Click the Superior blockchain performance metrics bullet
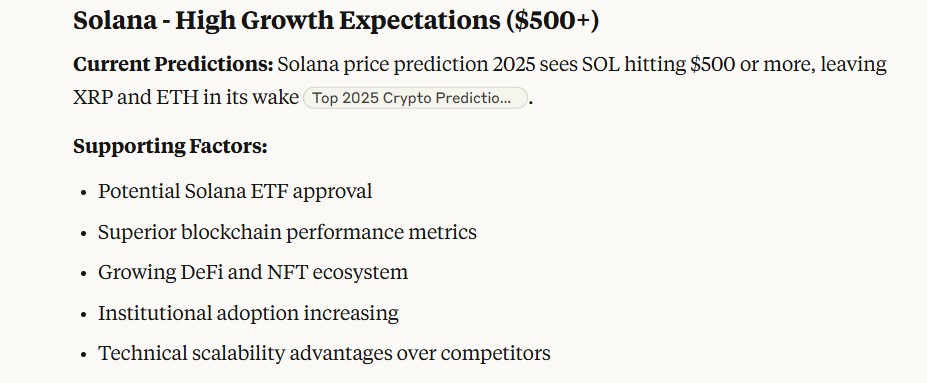Screen dimensions: 927x383 (x=287, y=232)
